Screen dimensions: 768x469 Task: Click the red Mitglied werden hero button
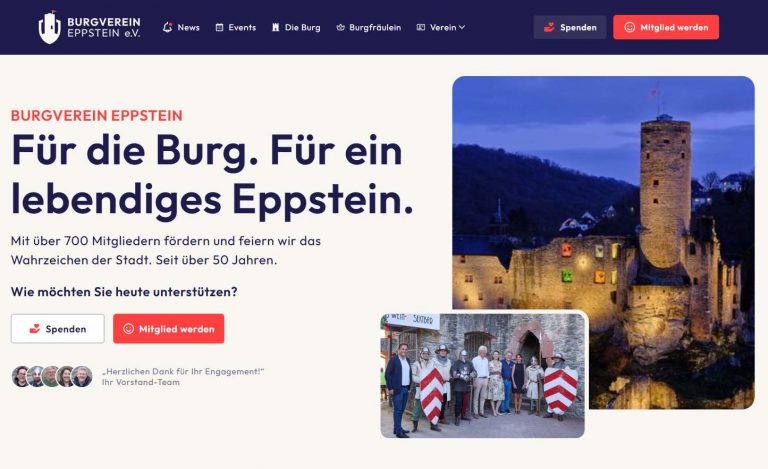point(168,328)
